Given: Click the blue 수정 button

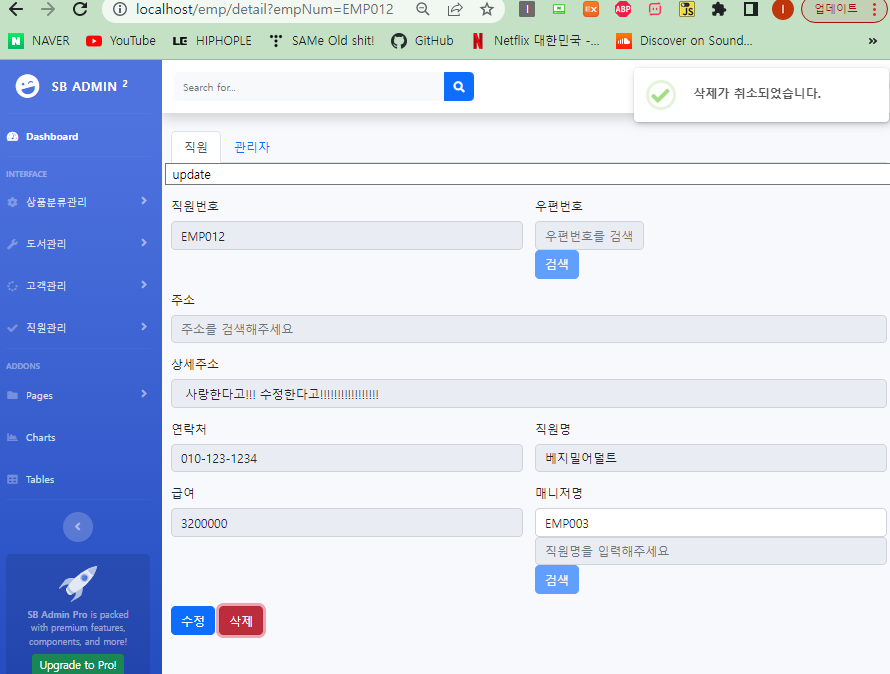Looking at the screenshot, I should click(193, 621).
